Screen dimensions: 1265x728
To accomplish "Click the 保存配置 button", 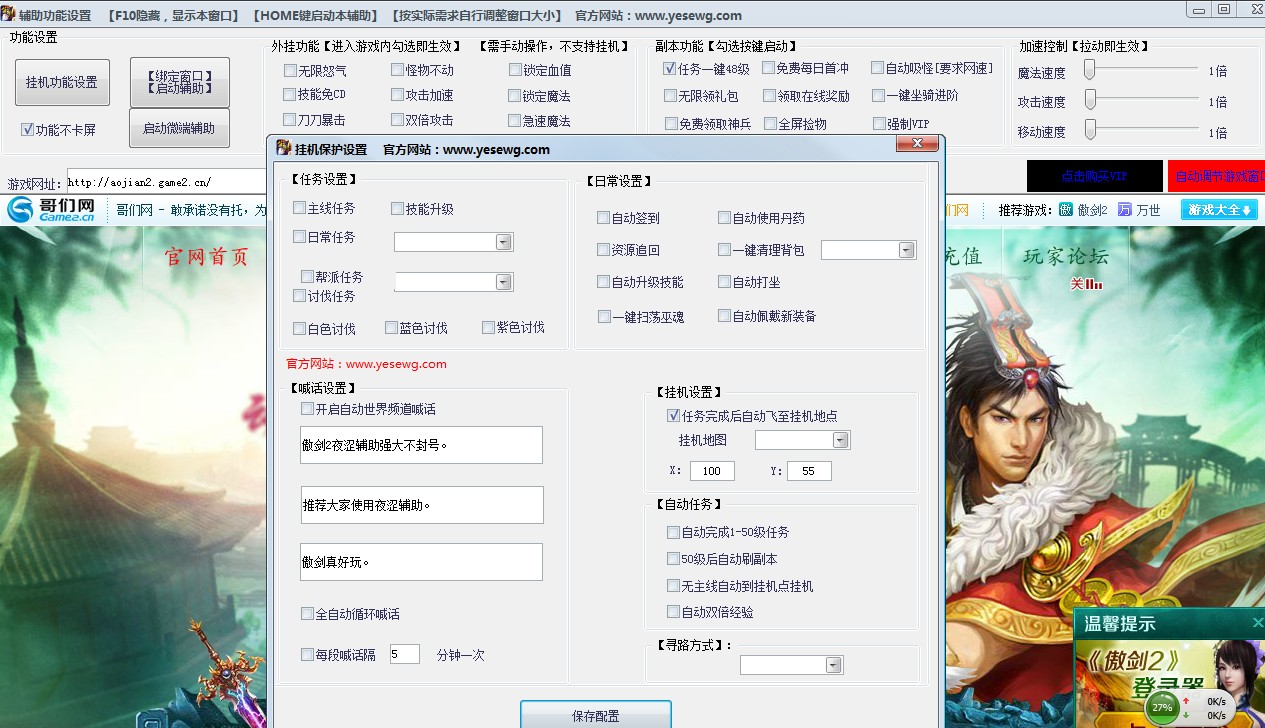I will click(x=596, y=714).
